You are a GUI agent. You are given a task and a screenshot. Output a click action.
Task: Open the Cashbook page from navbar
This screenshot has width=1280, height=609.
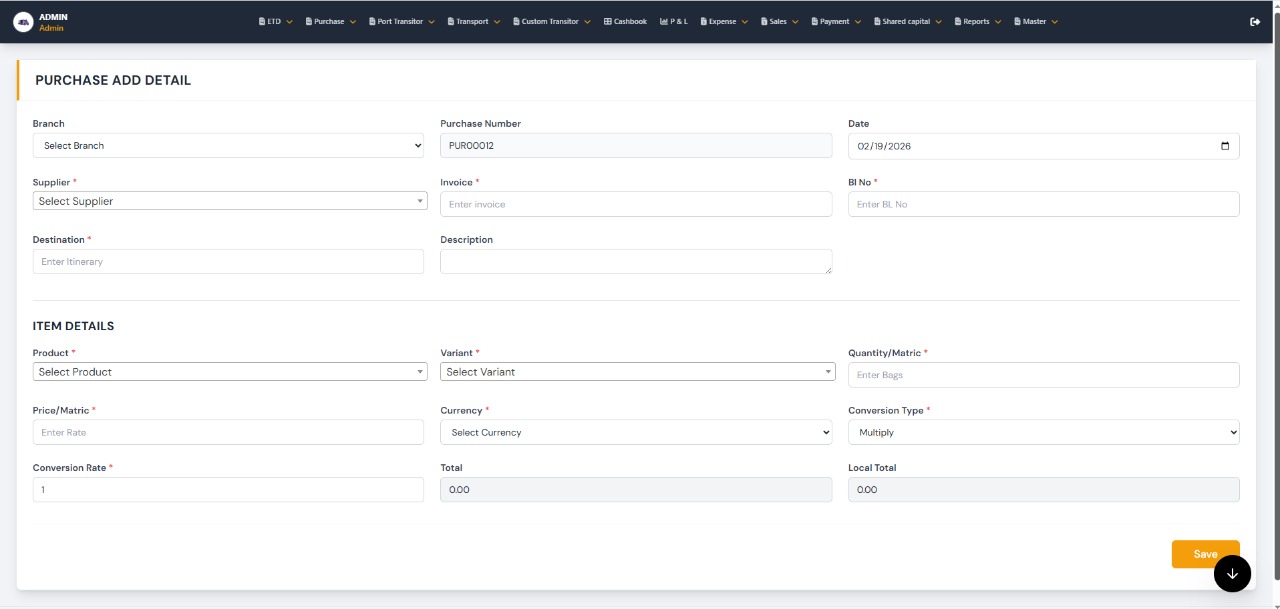coord(625,22)
